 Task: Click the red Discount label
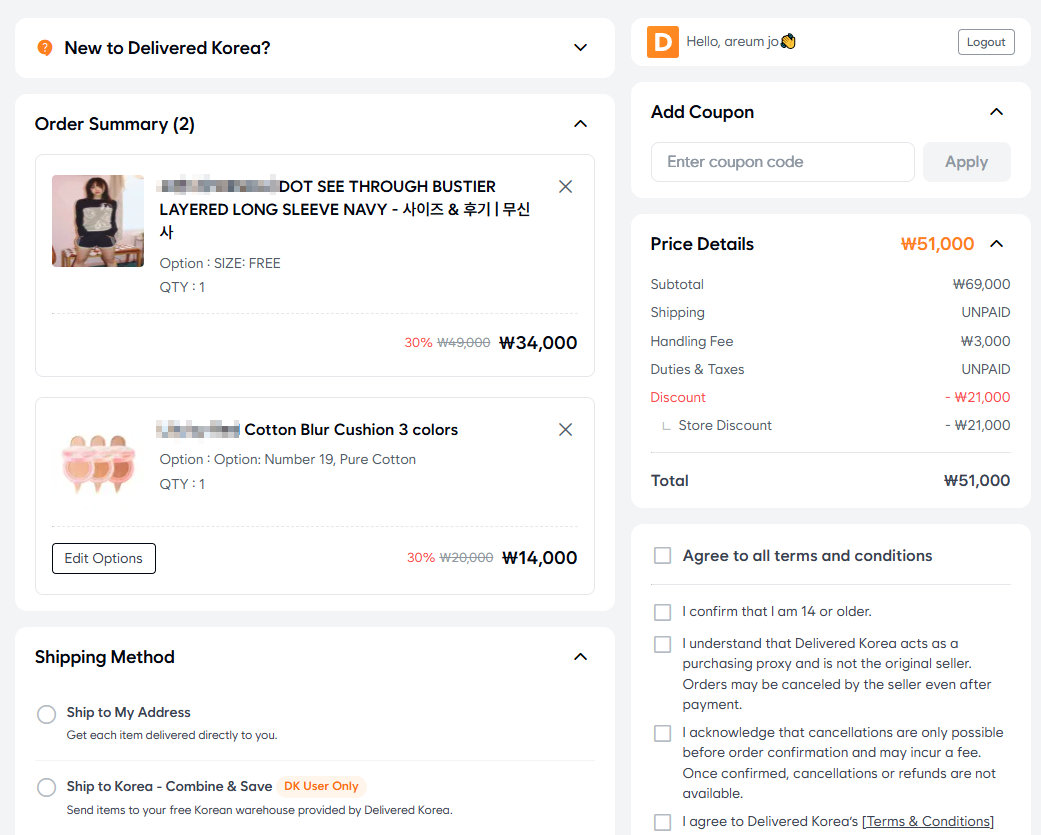click(678, 398)
